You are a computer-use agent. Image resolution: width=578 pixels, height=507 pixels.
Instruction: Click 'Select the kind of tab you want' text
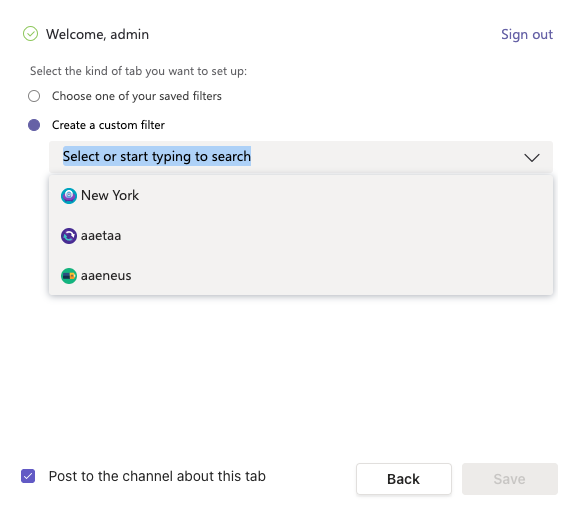pyautogui.click(x=138, y=71)
